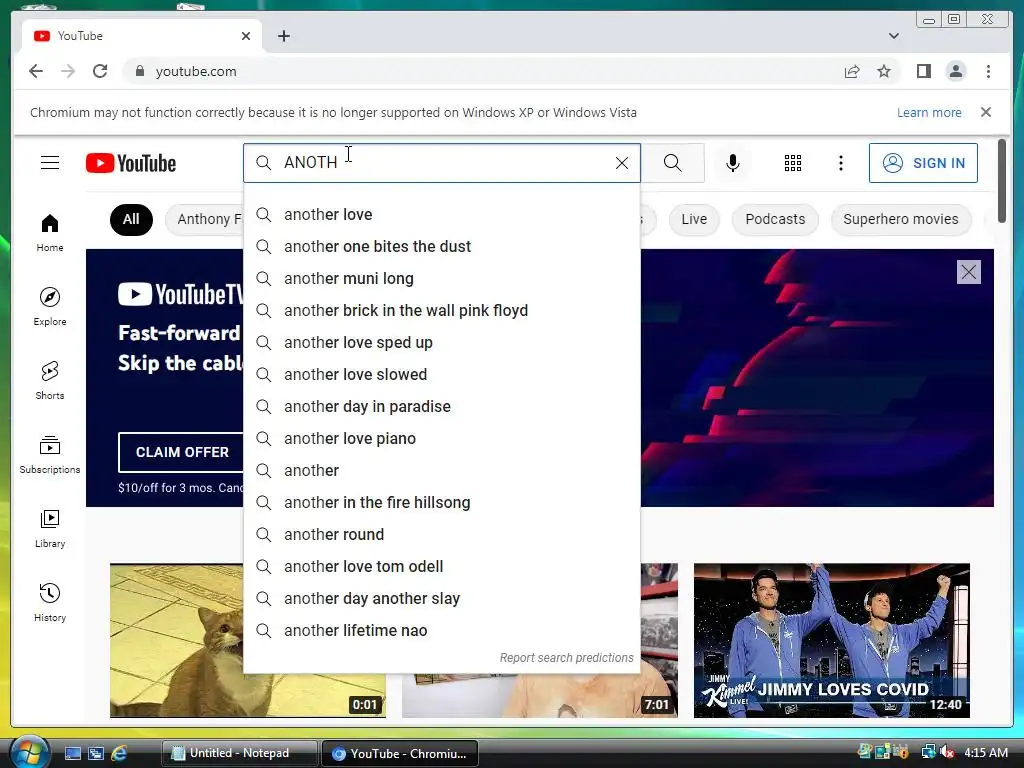Launch Internet Explorer from quick launch

click(x=120, y=753)
